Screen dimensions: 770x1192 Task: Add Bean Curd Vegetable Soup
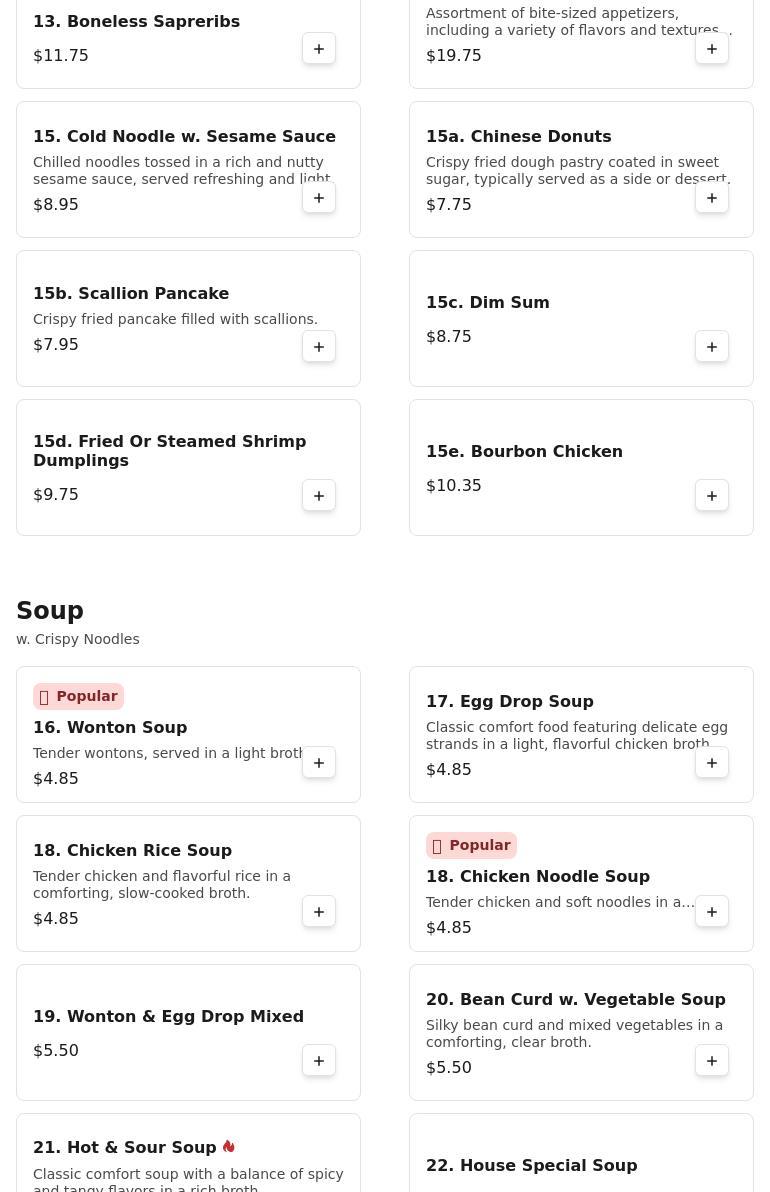pyautogui.click(x=712, y=1061)
